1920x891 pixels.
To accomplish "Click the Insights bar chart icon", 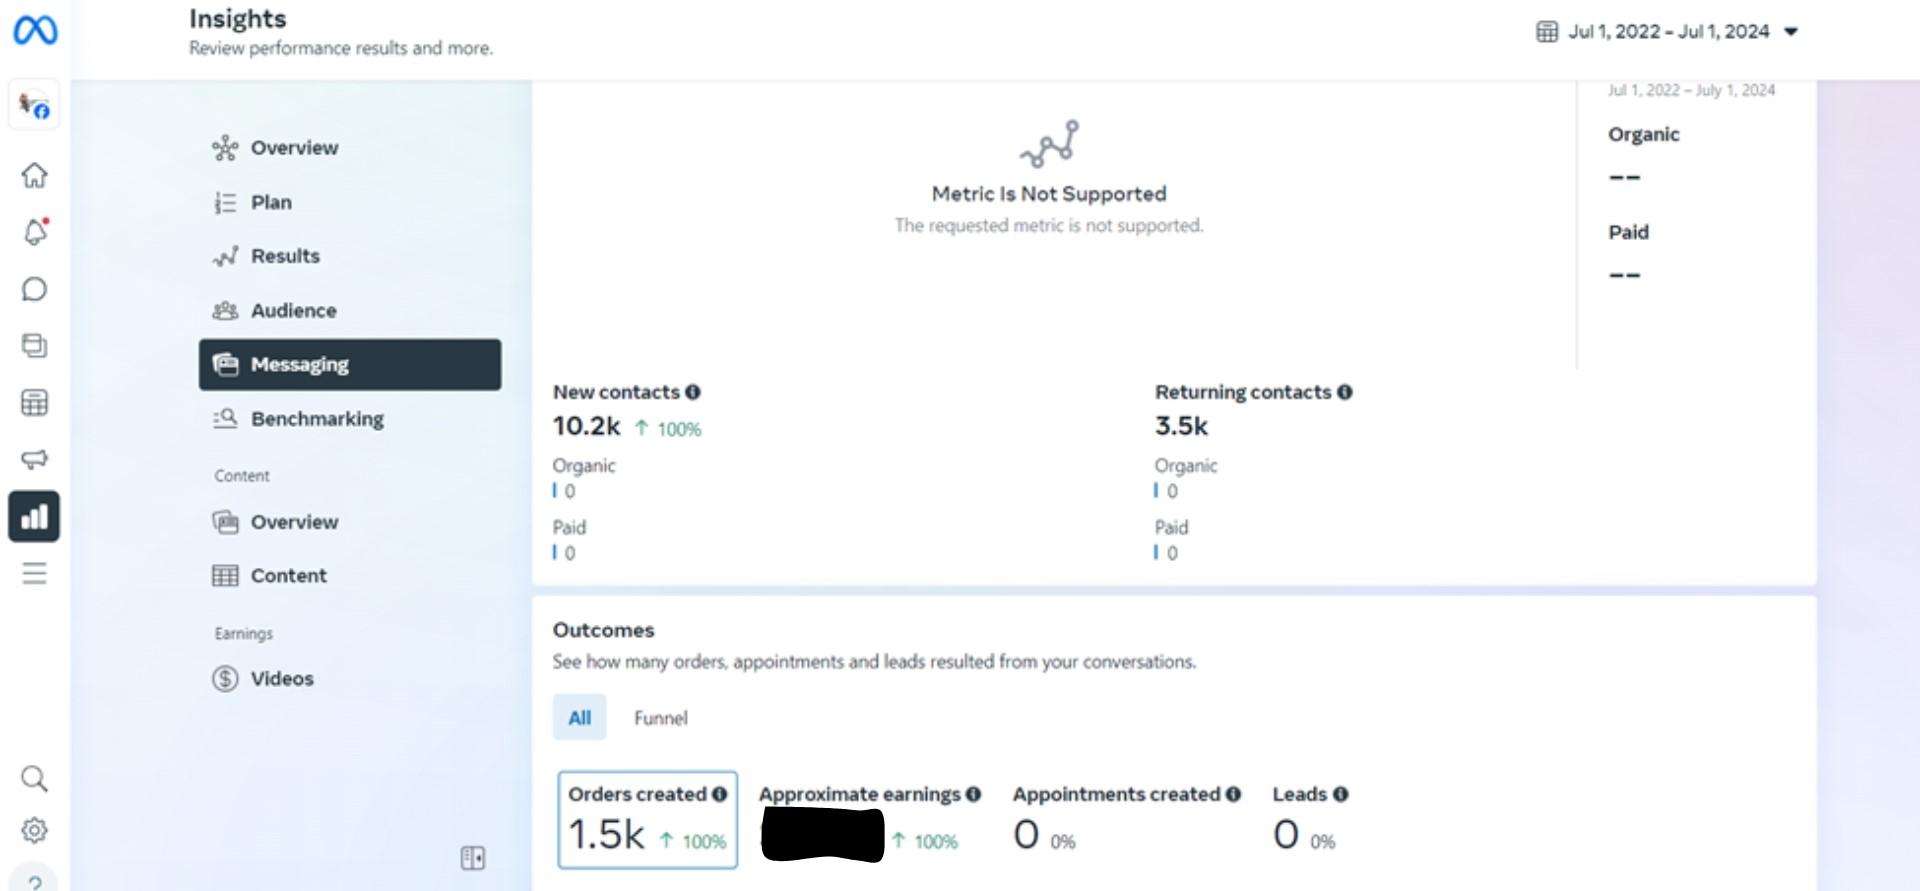I will click(35, 516).
